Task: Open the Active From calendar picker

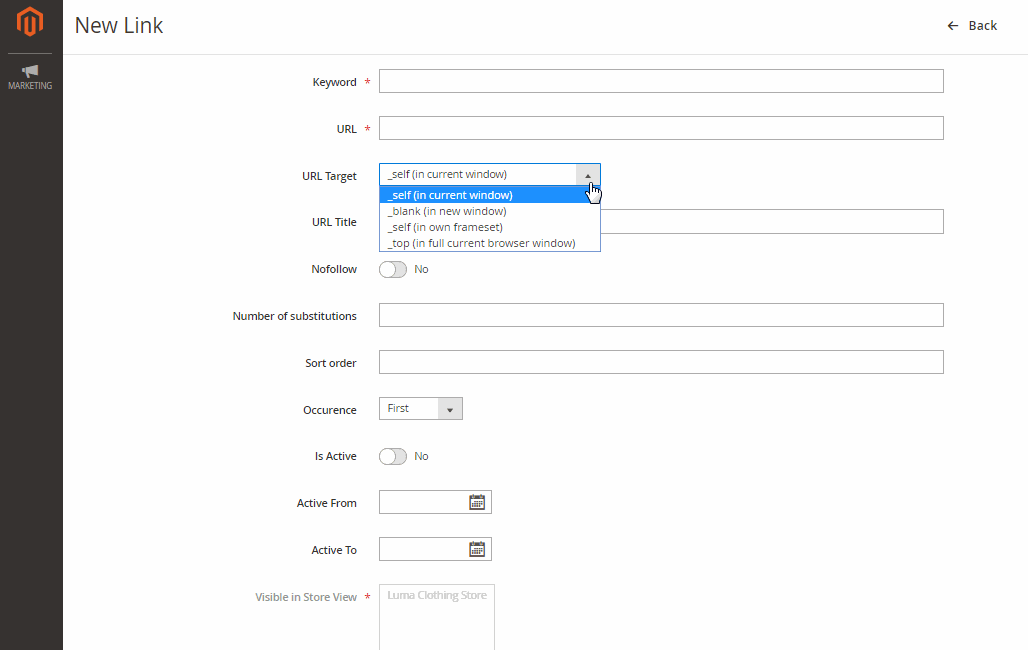Action: pos(477,502)
